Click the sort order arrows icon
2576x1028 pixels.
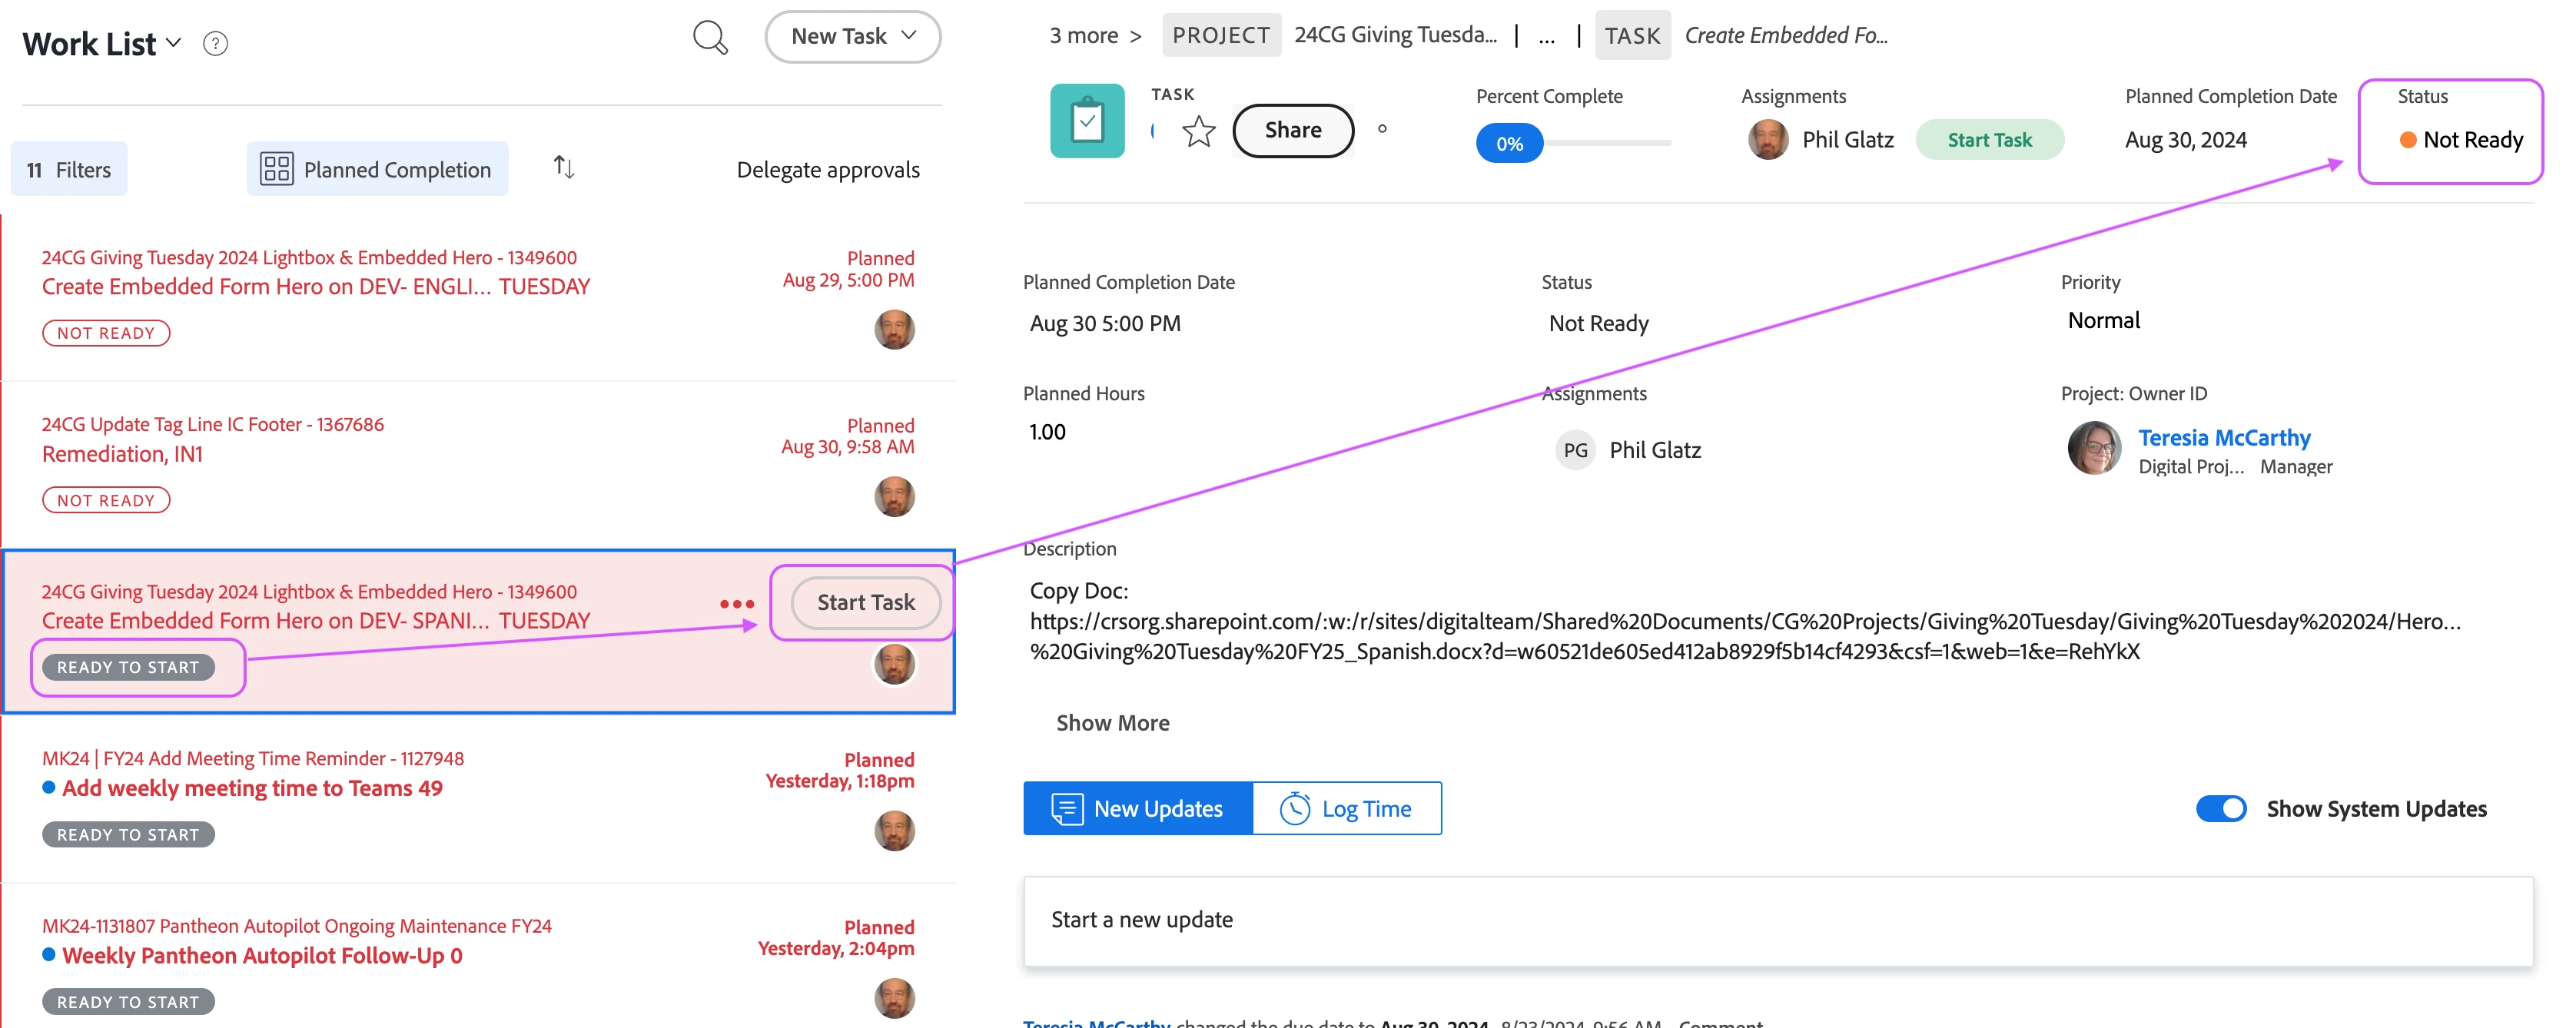point(564,167)
